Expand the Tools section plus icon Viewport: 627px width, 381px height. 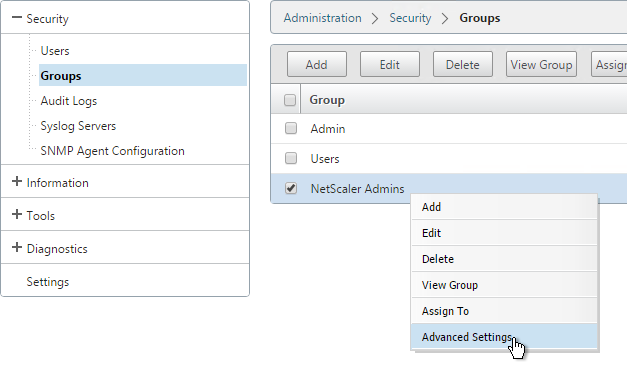pyautogui.click(x=16, y=214)
